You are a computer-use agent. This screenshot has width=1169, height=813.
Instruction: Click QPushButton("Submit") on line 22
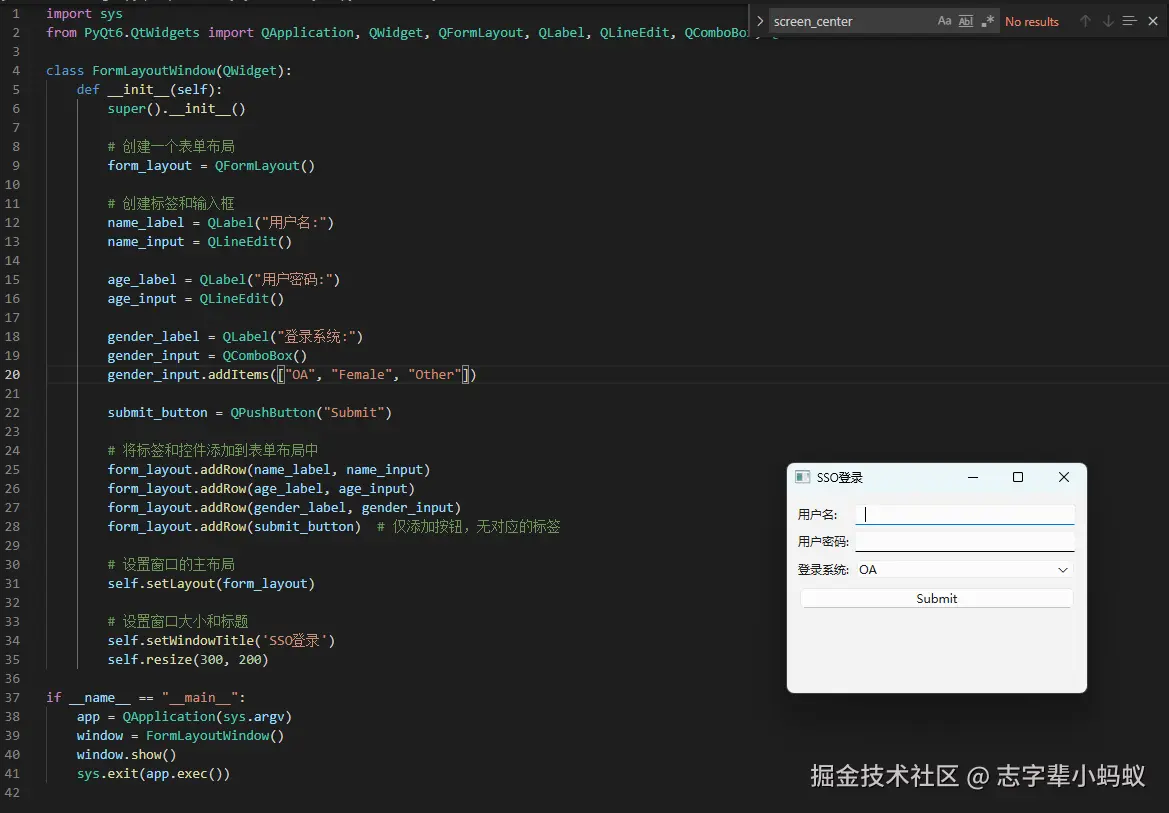(311, 412)
